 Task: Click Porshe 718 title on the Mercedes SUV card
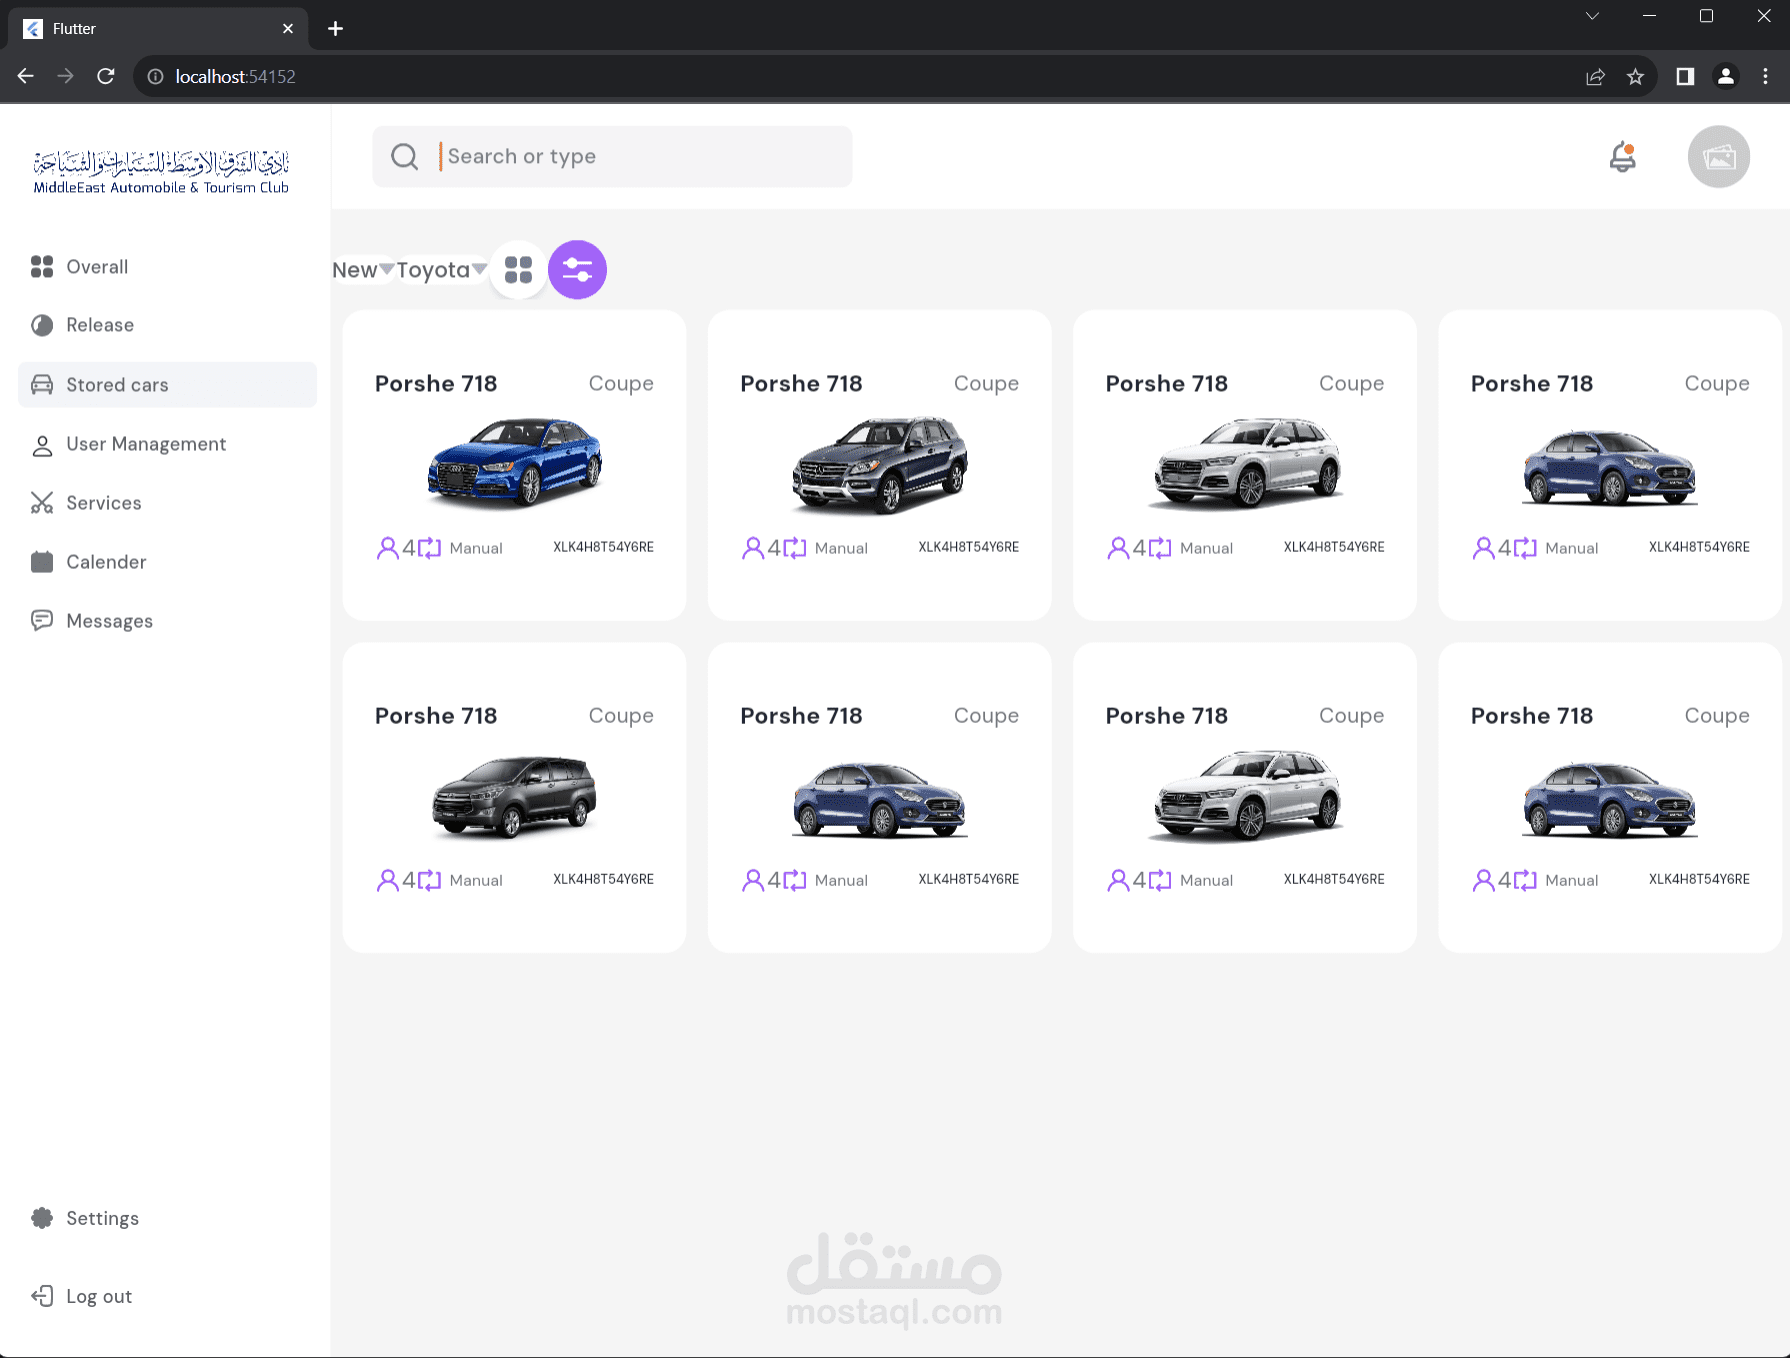pos(801,384)
